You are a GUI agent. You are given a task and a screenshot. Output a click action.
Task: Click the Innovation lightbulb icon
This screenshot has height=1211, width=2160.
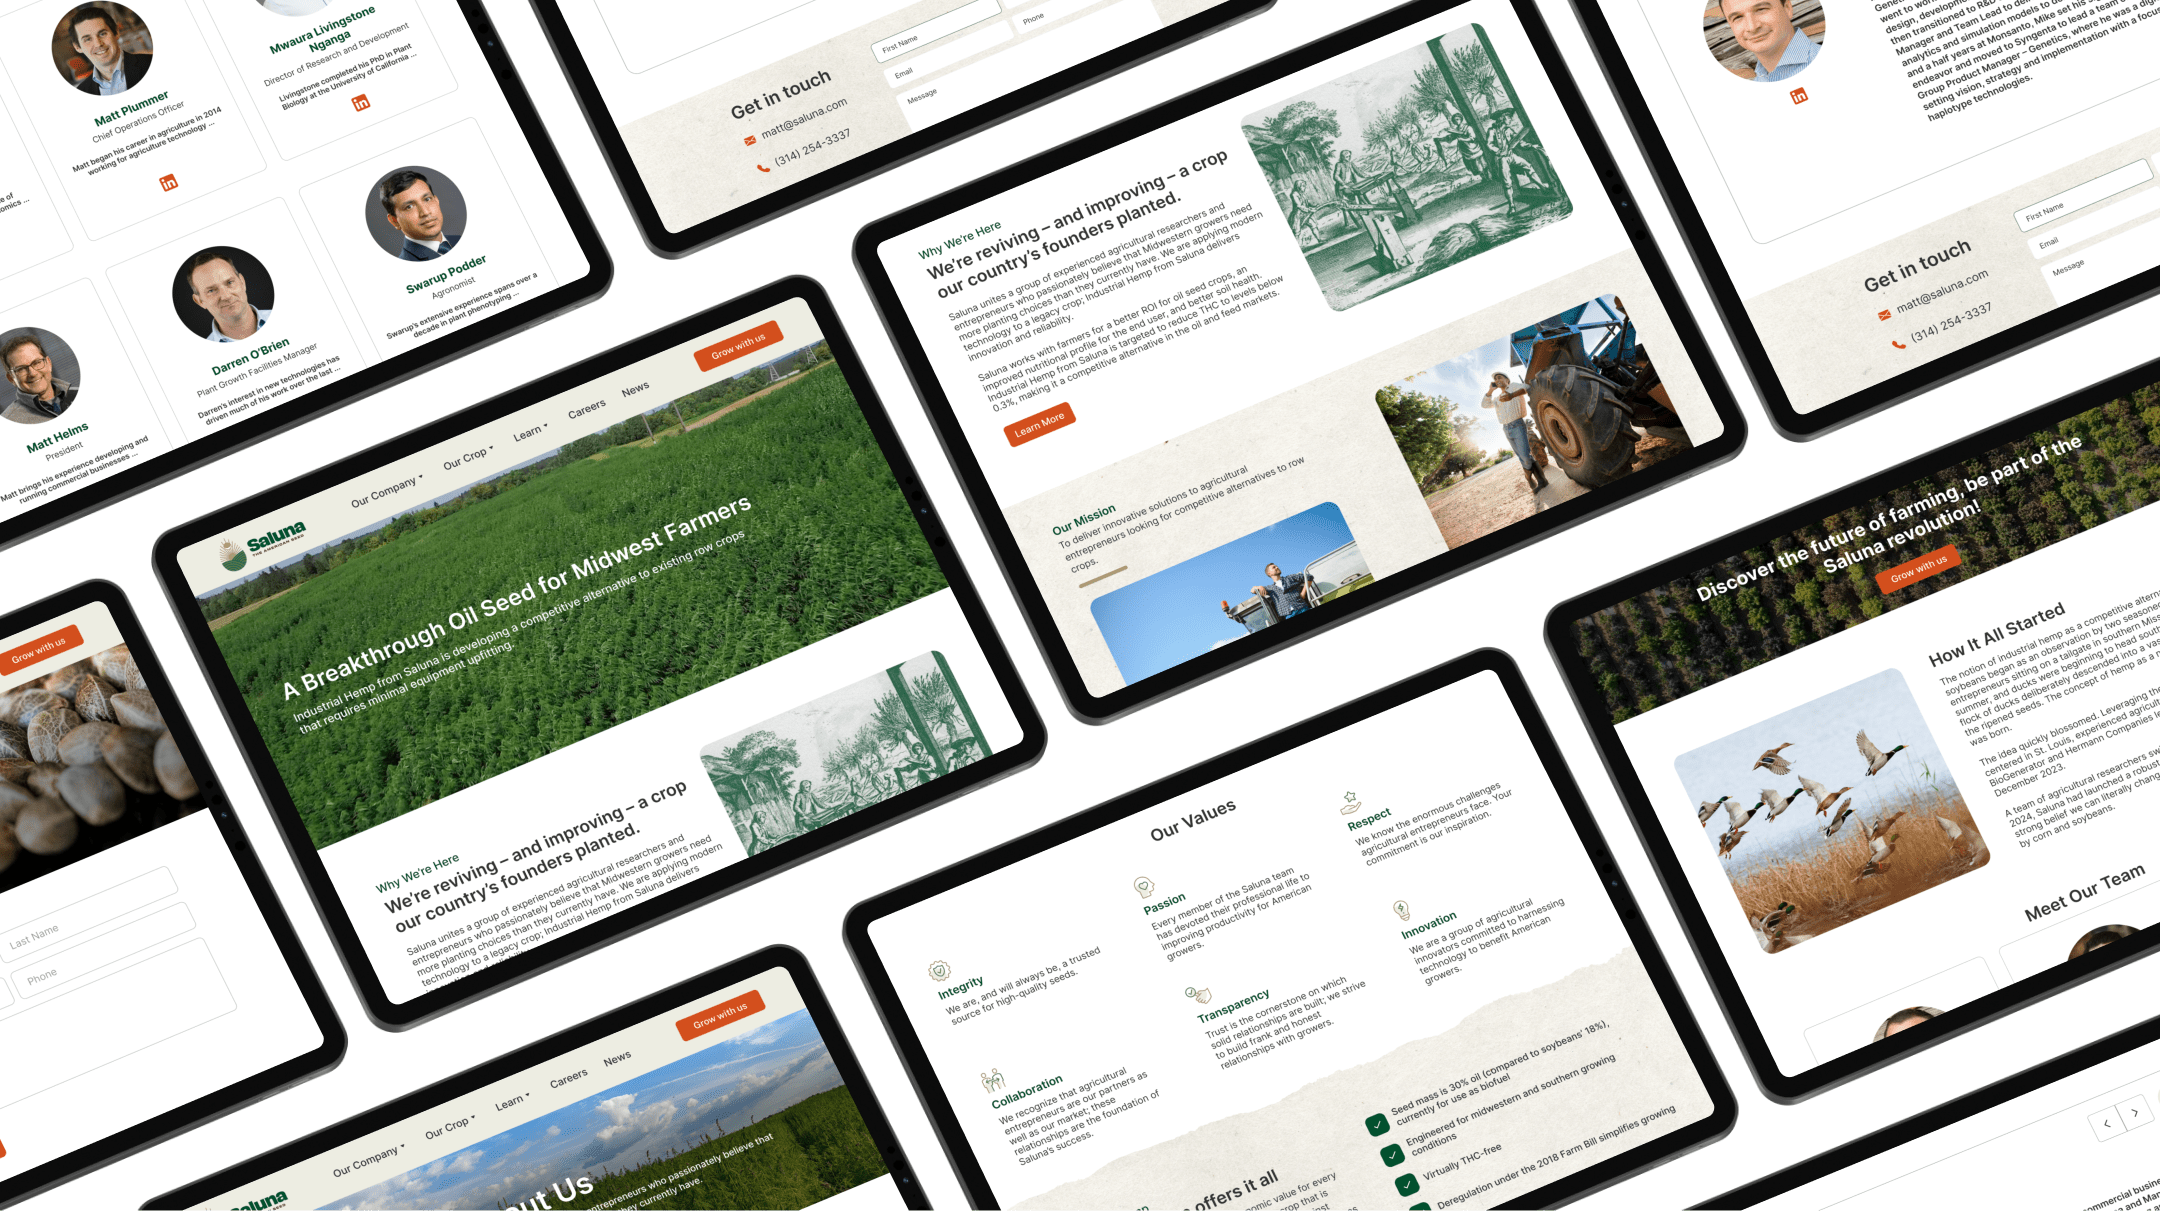click(x=1401, y=910)
